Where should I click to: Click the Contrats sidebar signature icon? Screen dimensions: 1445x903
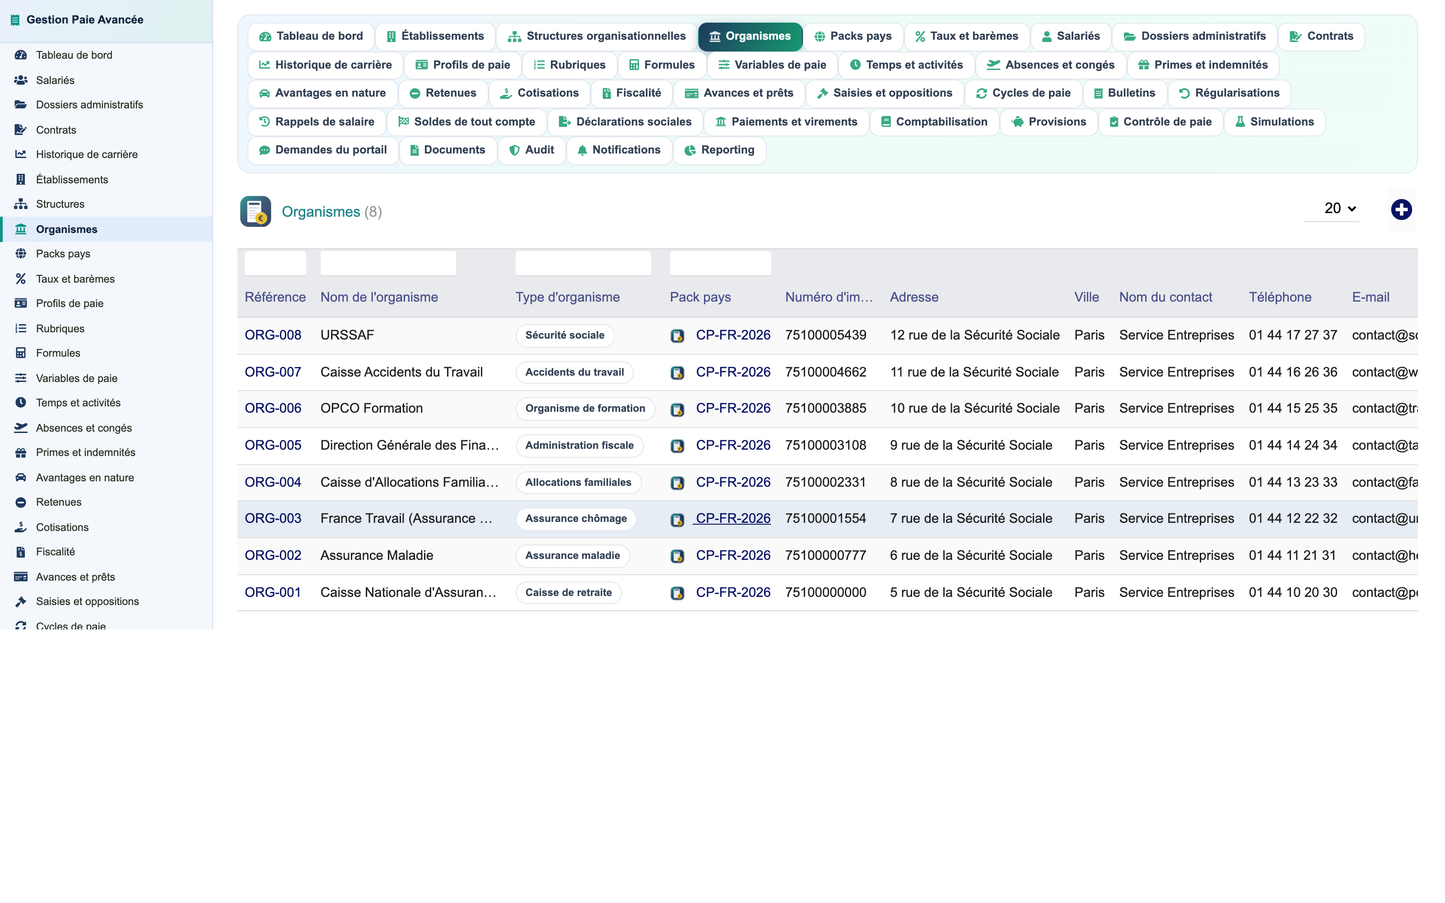coord(20,129)
